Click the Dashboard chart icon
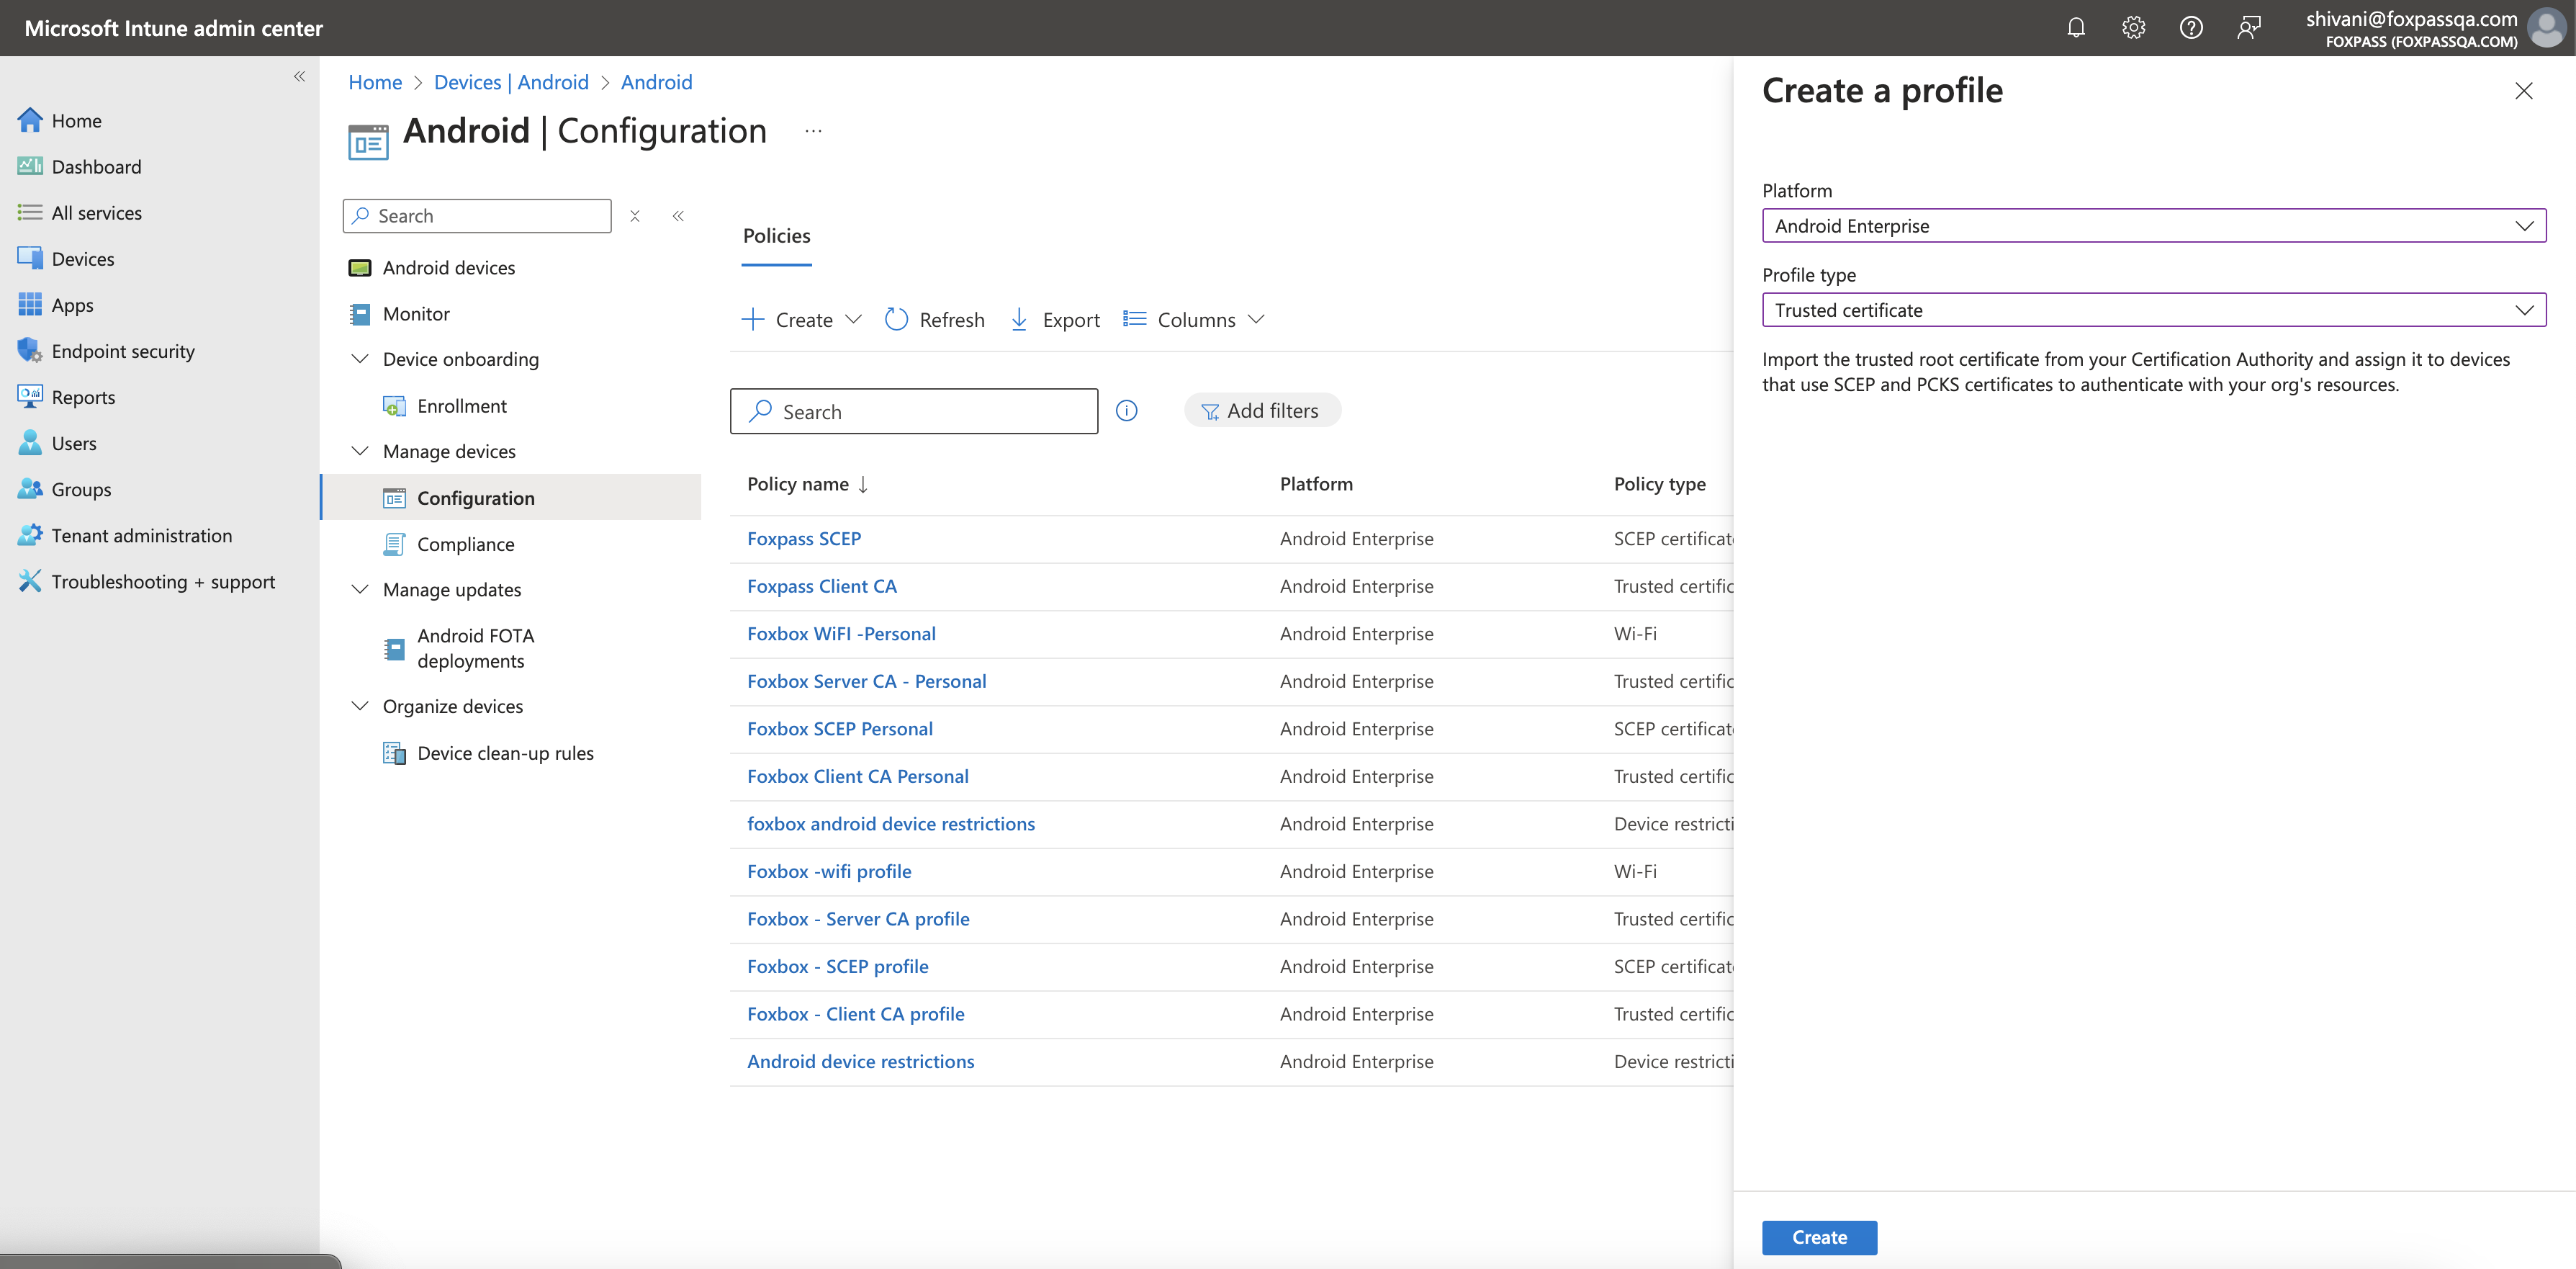Viewport: 2576px width, 1269px height. point(30,166)
